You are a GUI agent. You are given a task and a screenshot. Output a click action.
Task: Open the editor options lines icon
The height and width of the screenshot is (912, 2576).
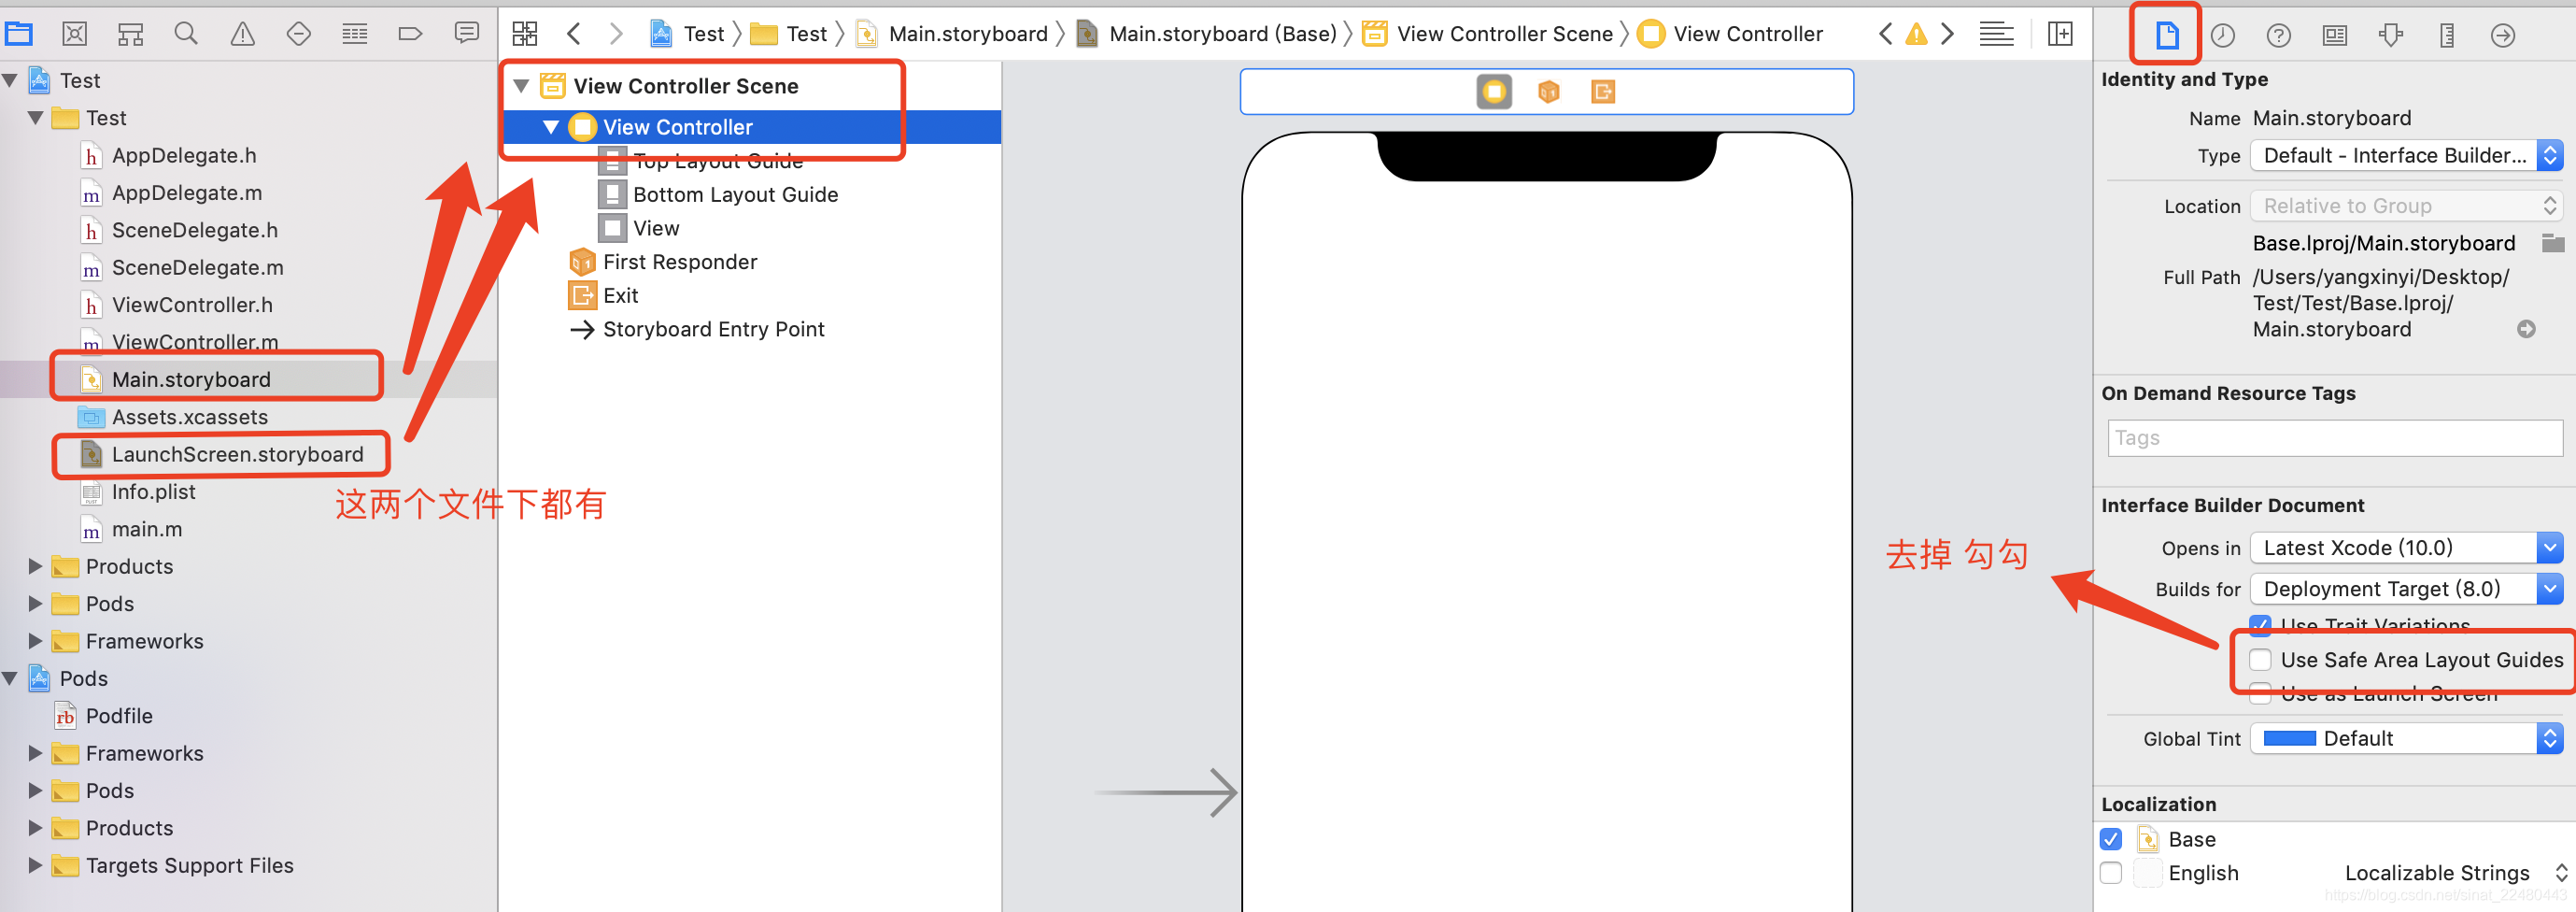click(x=1996, y=34)
